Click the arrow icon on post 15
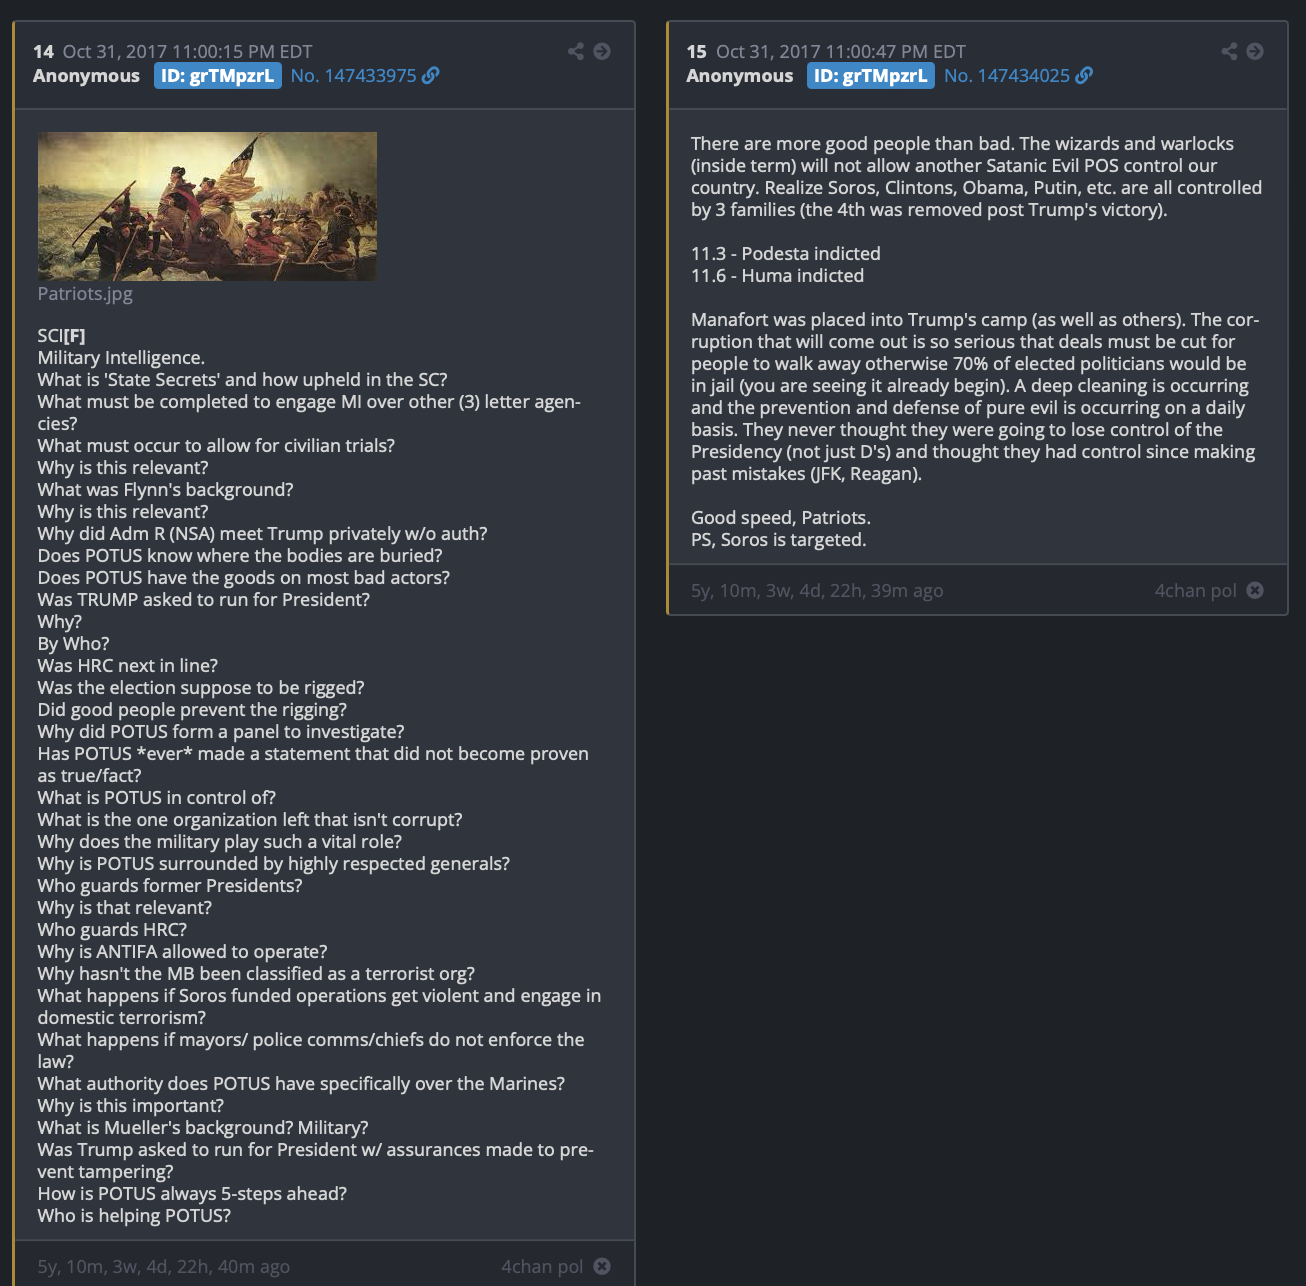The width and height of the screenshot is (1306, 1286). [1255, 51]
